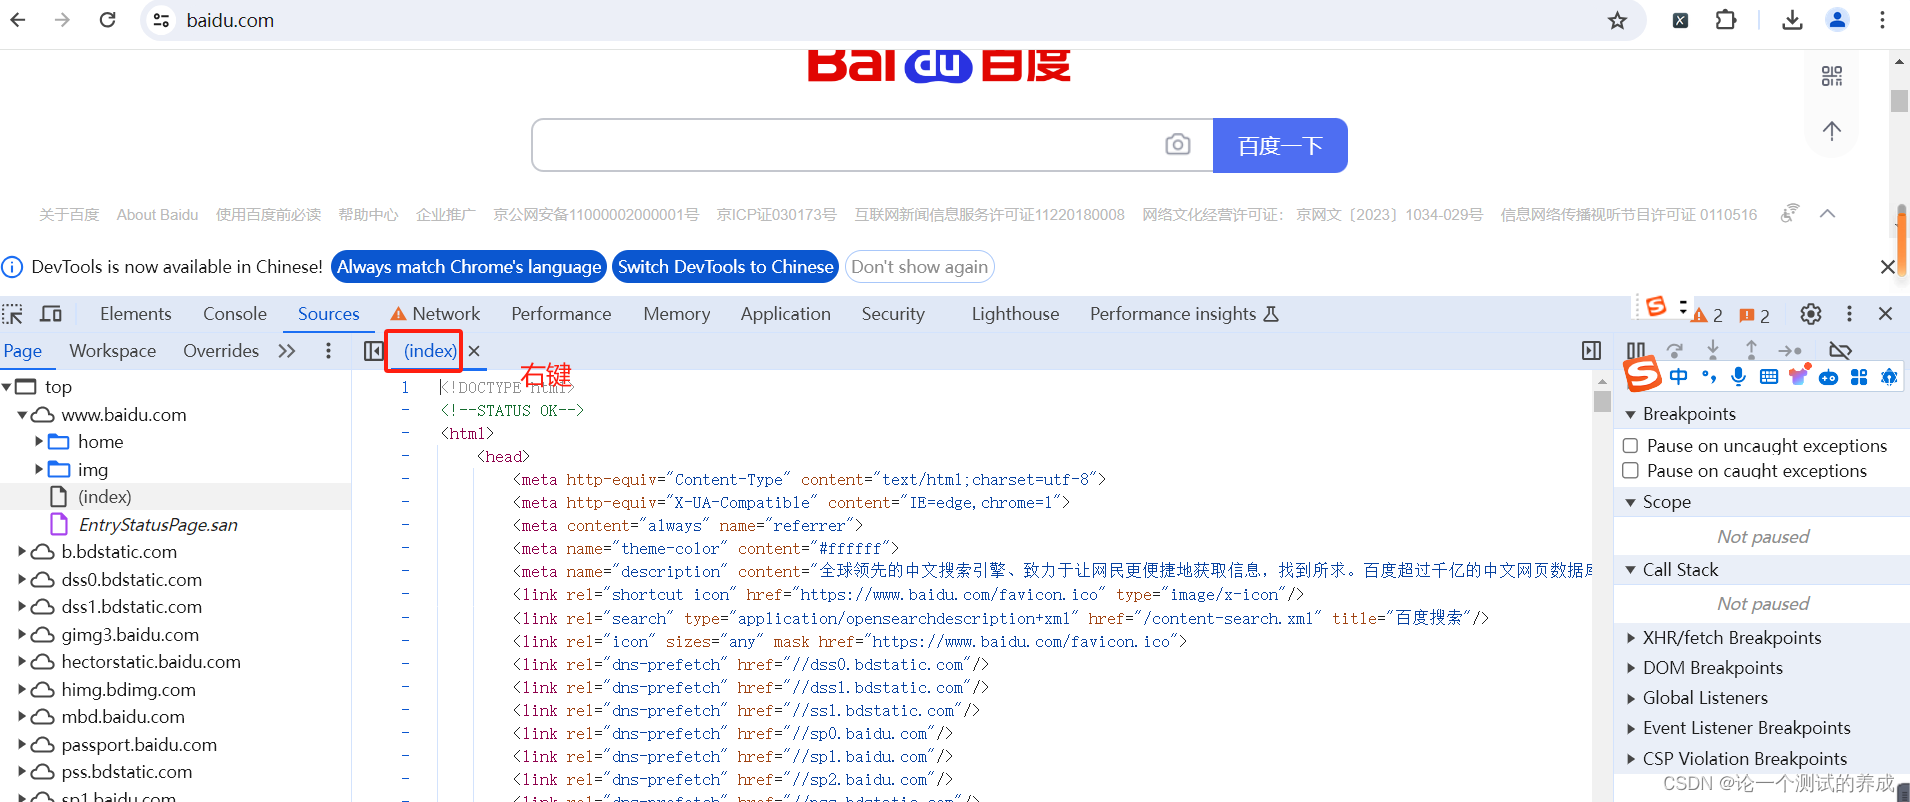
Task: Expand the home folder
Action: tap(39, 441)
